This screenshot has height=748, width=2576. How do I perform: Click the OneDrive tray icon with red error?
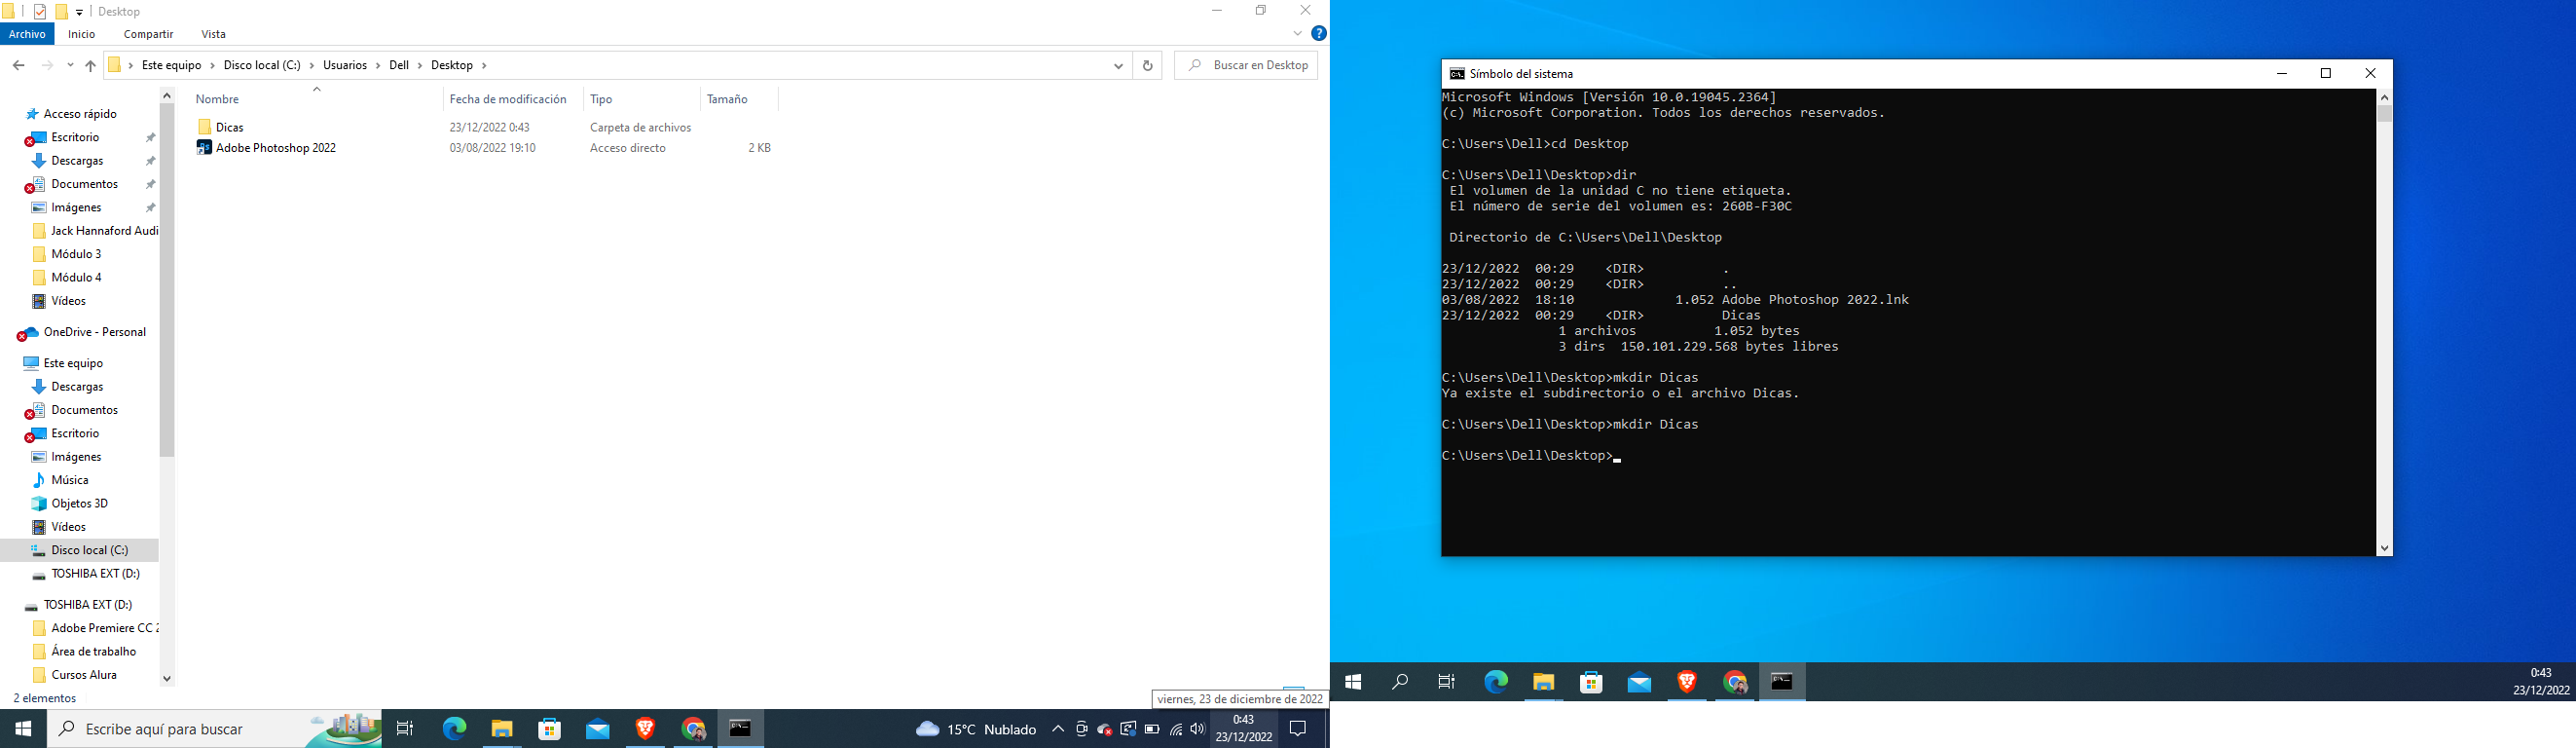(x=1105, y=729)
